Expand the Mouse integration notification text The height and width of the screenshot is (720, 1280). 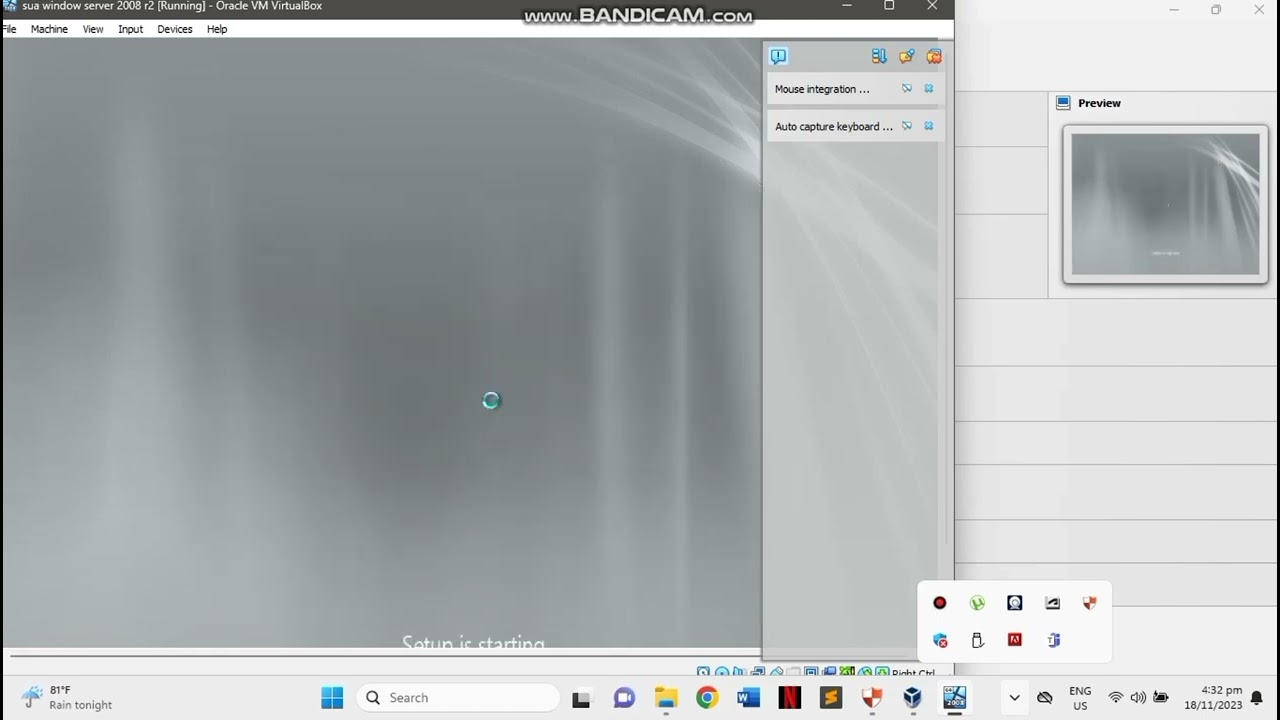(822, 89)
